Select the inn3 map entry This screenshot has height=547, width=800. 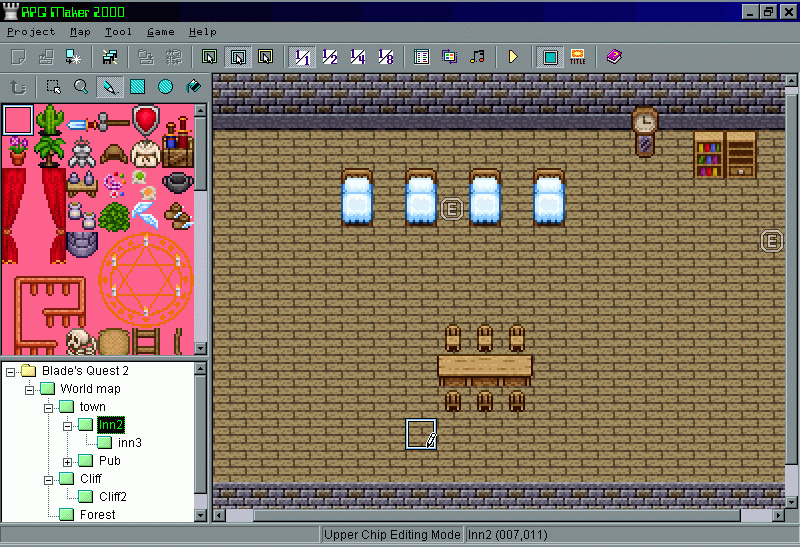coord(130,443)
